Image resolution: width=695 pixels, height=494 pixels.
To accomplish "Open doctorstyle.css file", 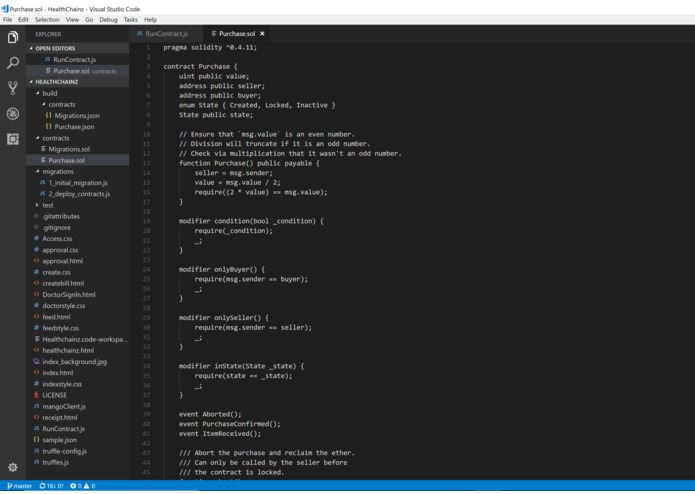I will 78,306.
